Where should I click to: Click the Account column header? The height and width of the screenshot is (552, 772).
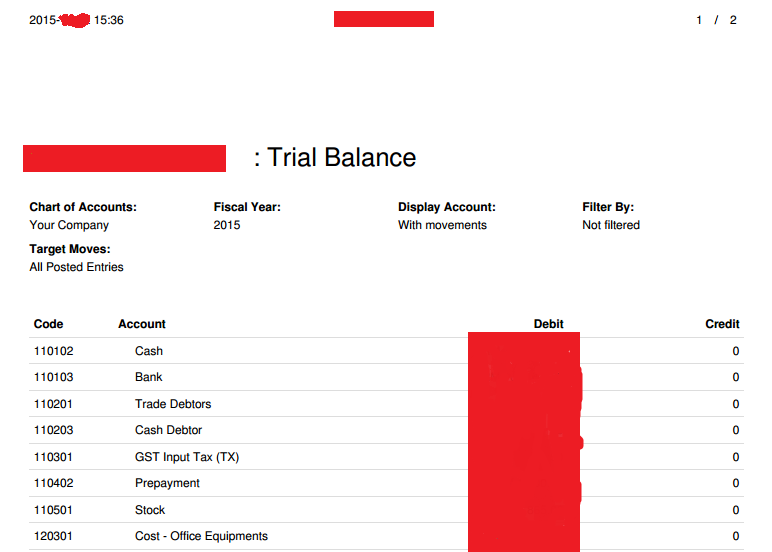click(x=142, y=324)
